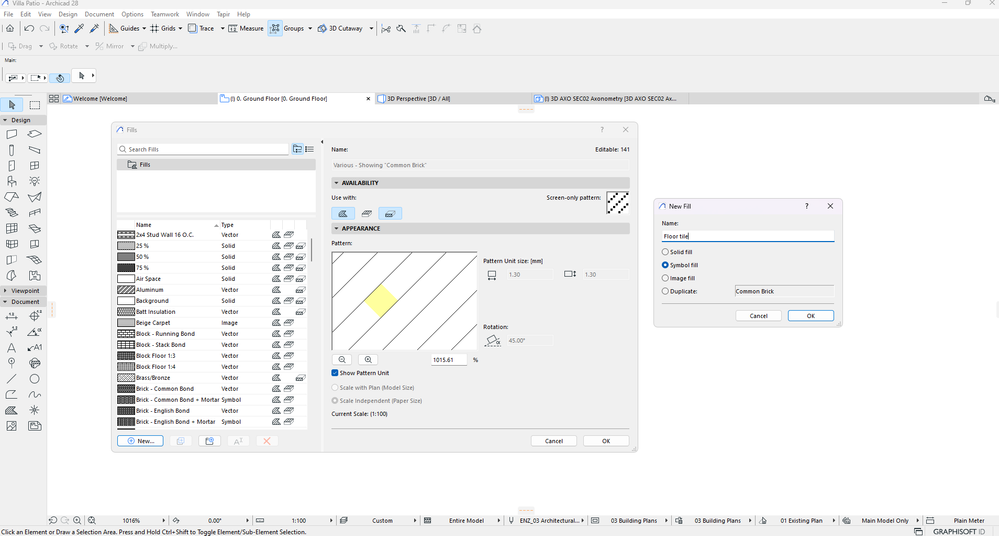Toggle the Trace icon in toolbar

pos(192,28)
